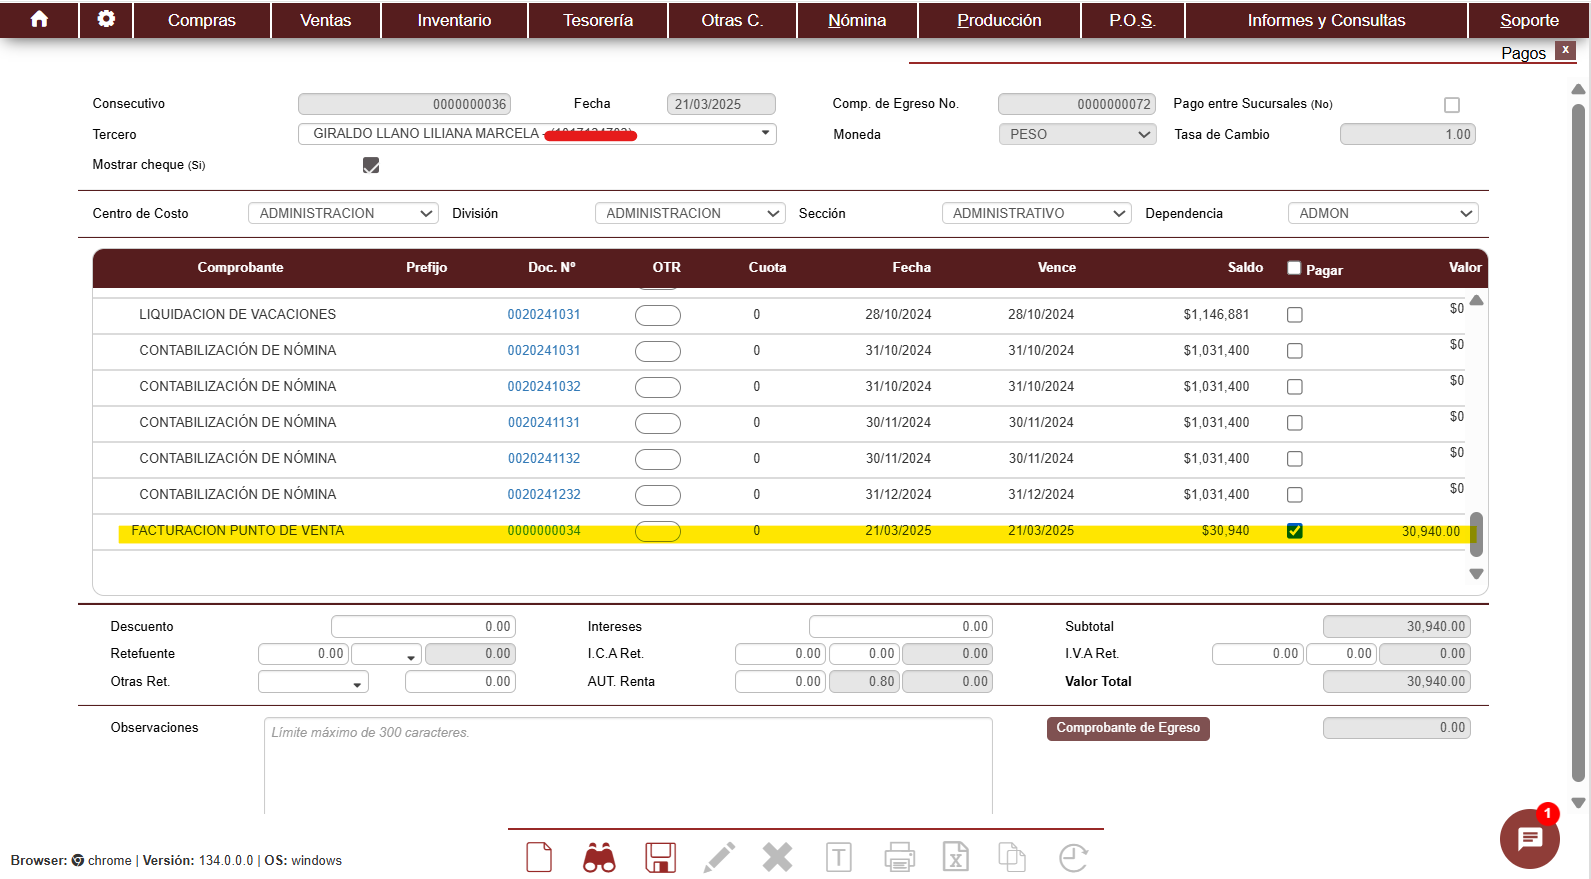
Task: Open document link 0000000034
Action: pos(544,531)
